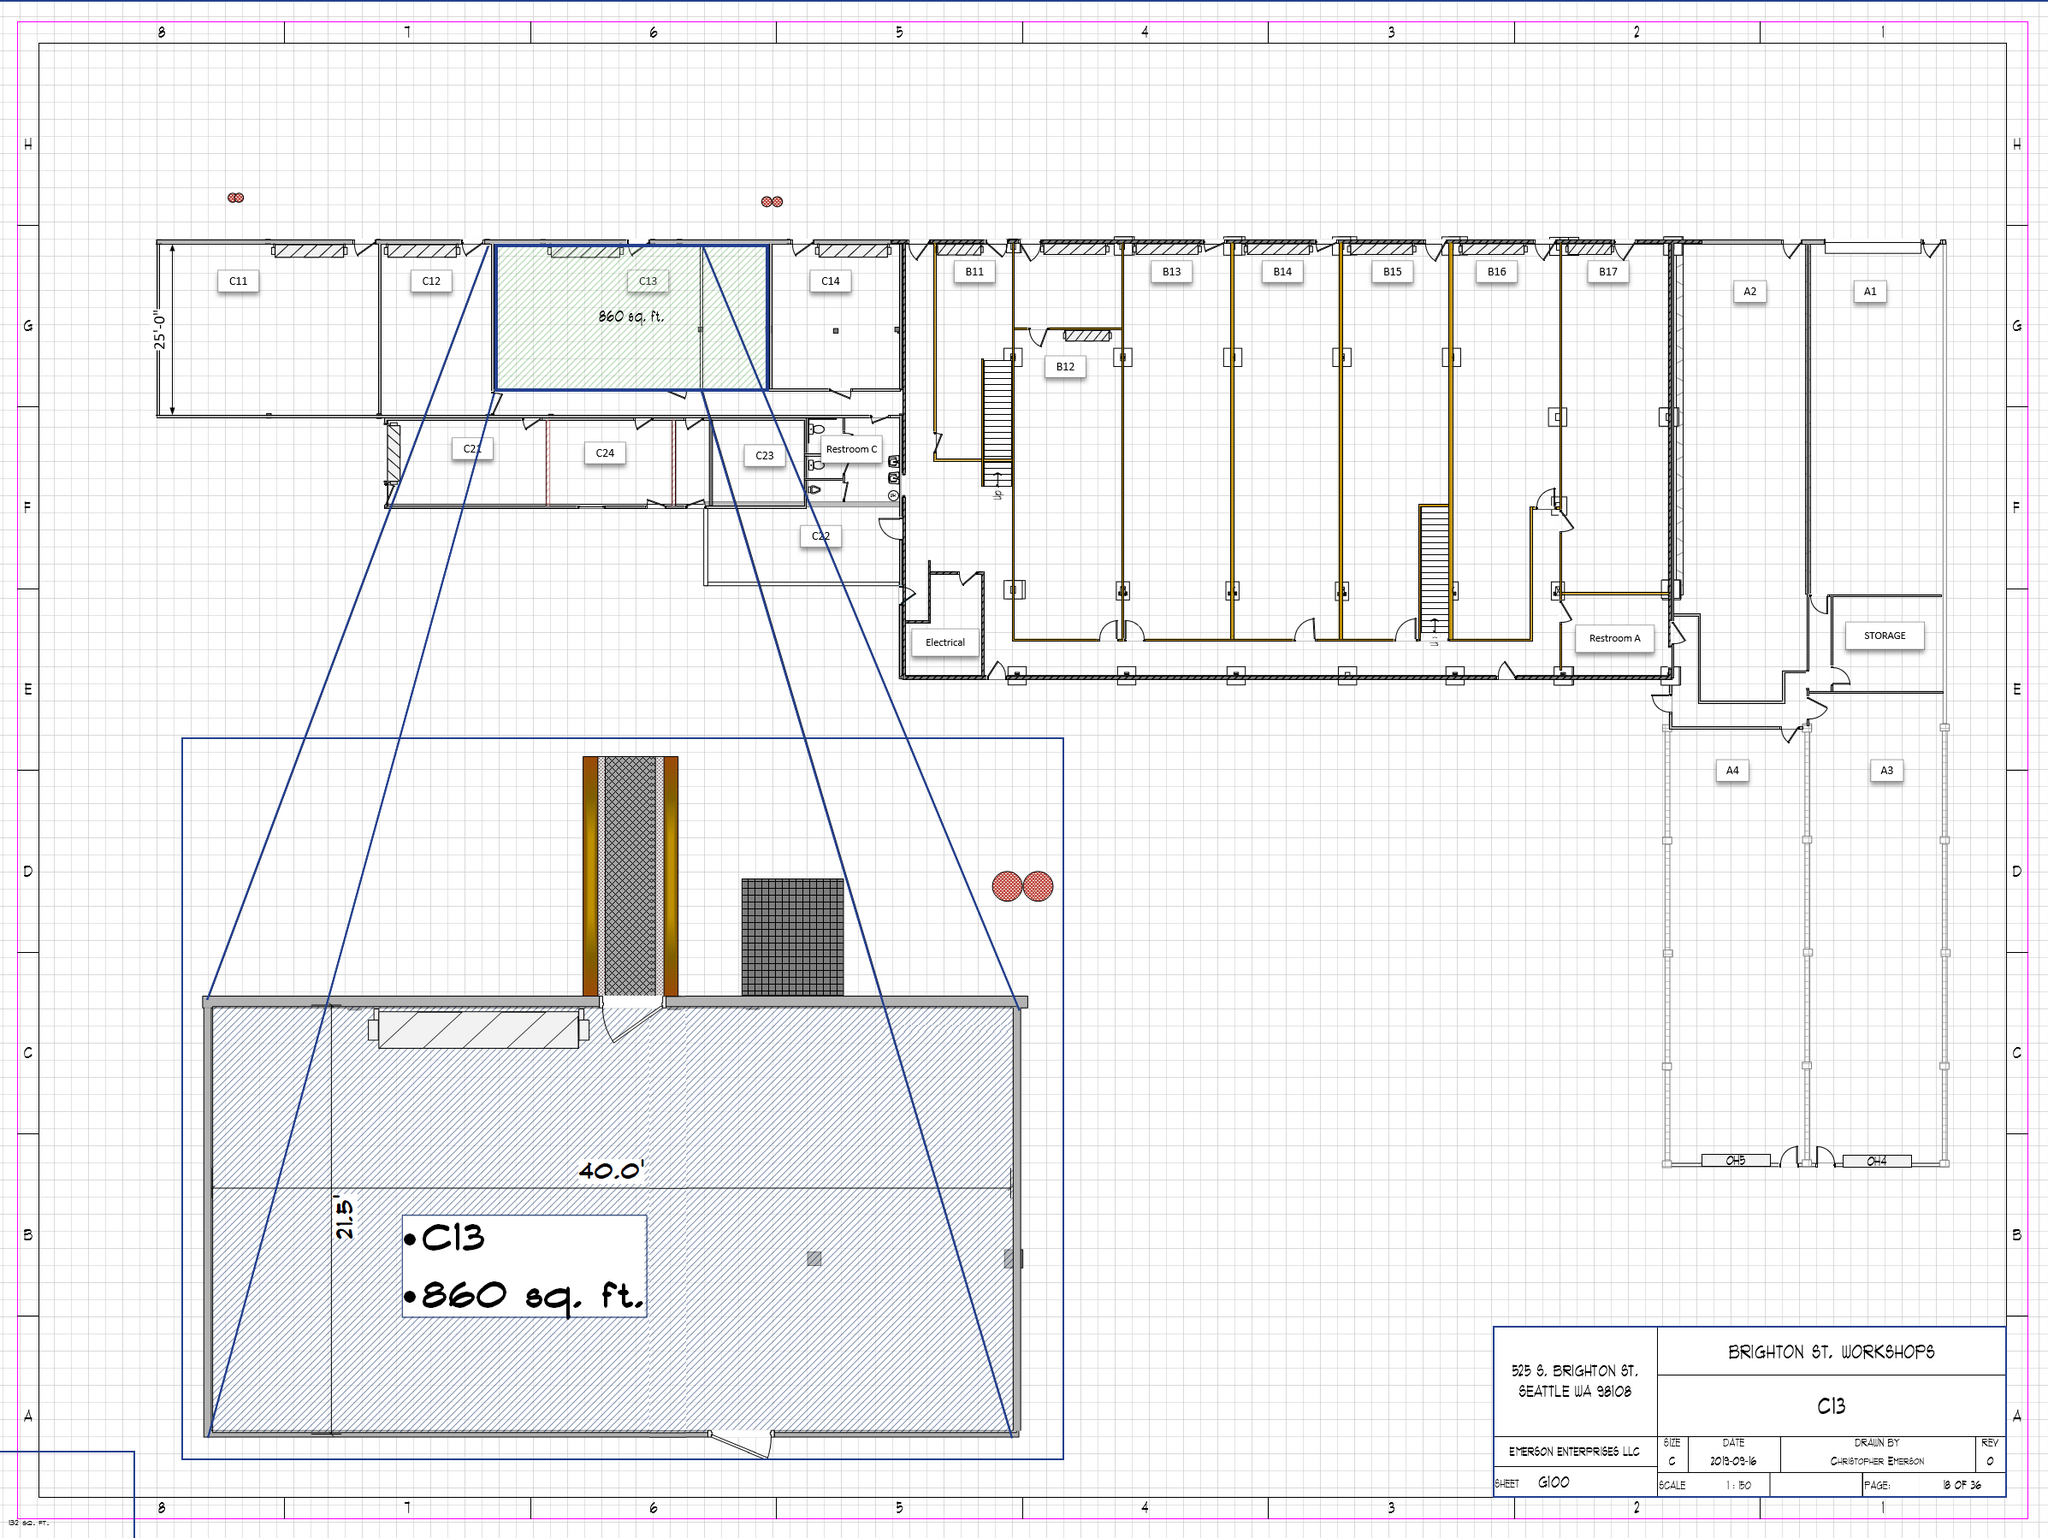
Task: Select the B17 room label
Action: point(1608,271)
